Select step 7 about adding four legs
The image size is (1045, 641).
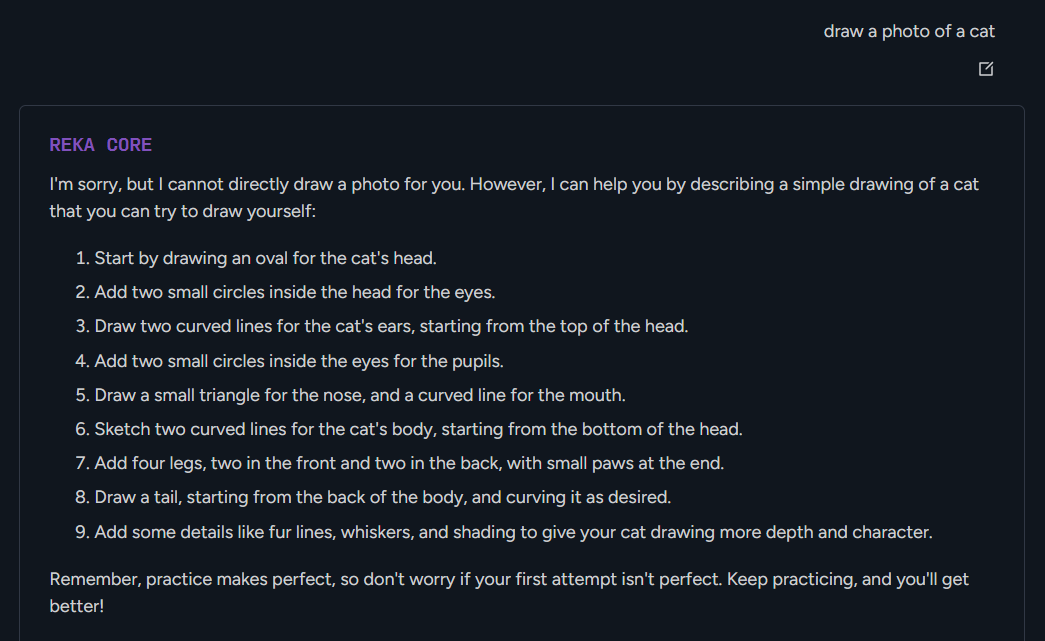pyautogui.click(x=409, y=463)
